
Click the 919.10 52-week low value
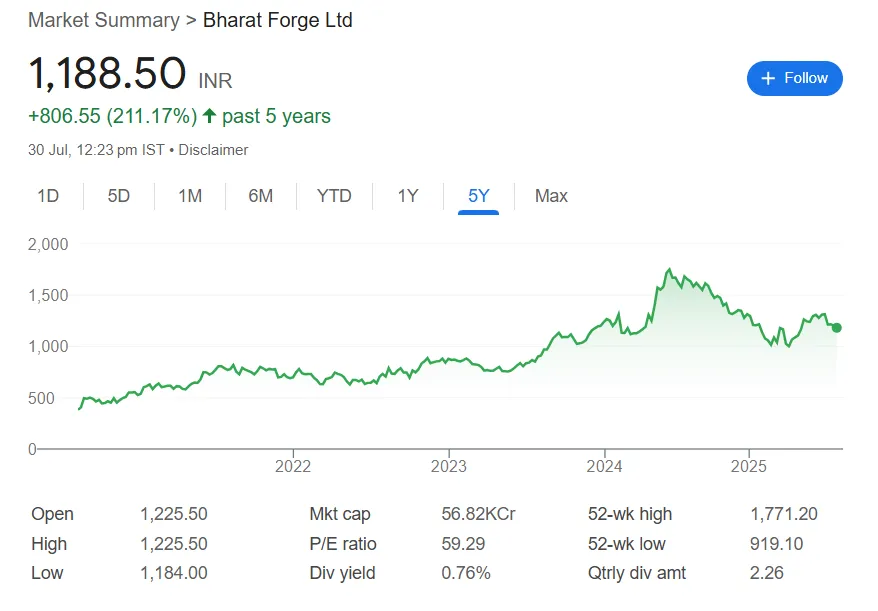(777, 544)
